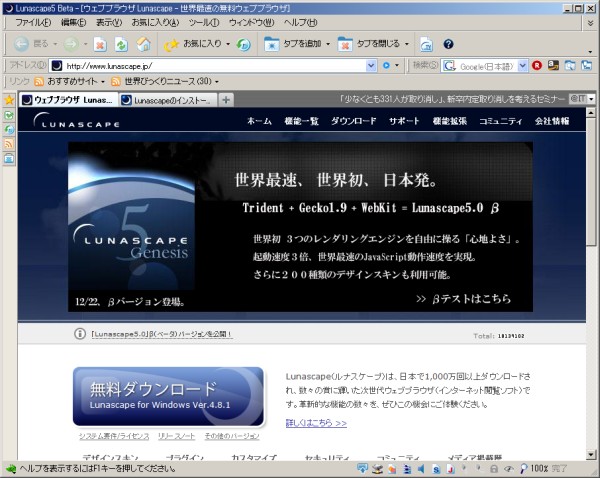Click the Forward arrow navigation button

[x=71, y=44]
